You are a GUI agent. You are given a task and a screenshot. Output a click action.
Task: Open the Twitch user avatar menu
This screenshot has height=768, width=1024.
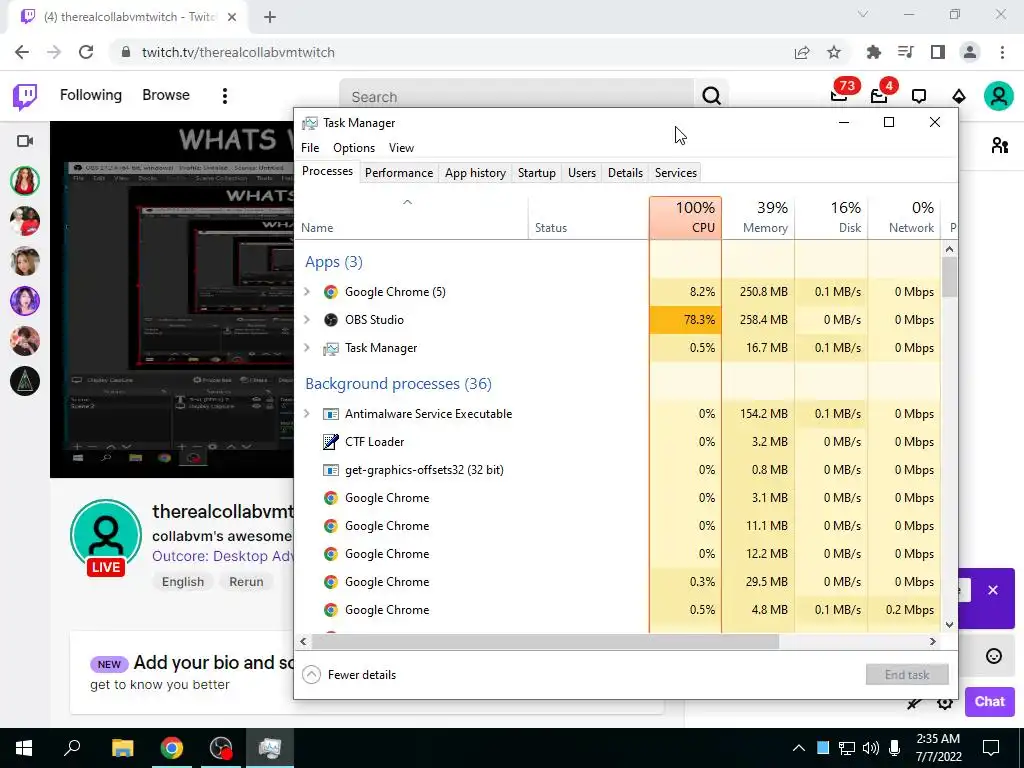click(x=999, y=97)
